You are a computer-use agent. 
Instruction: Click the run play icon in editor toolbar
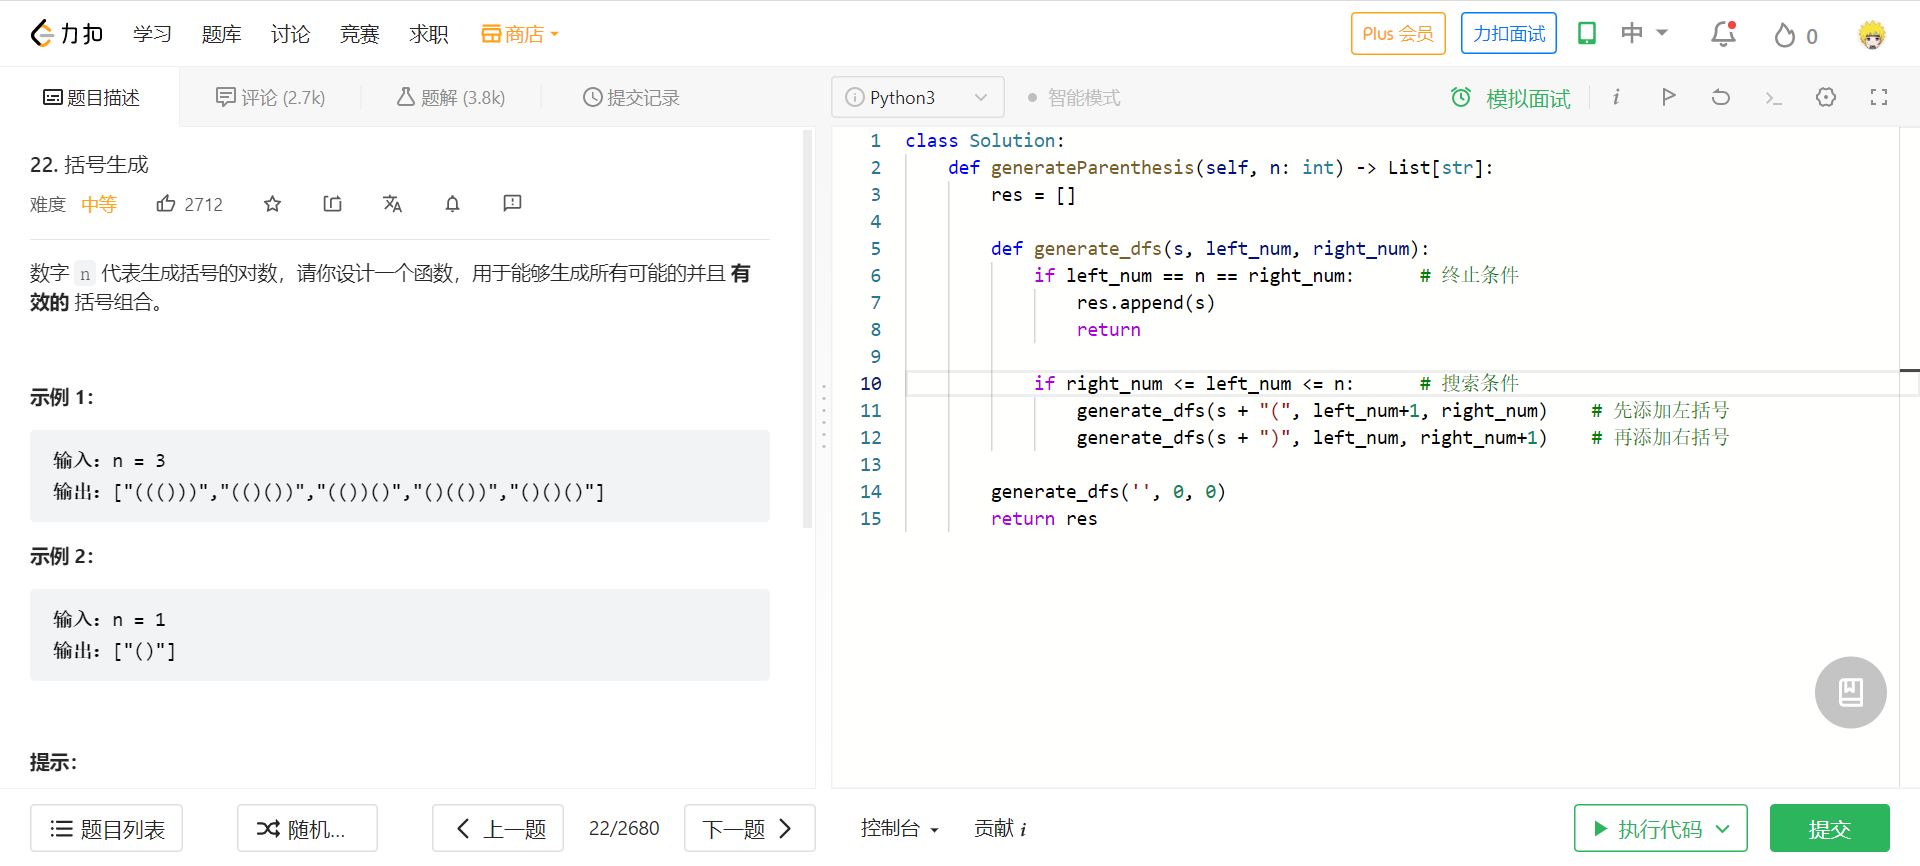point(1668,97)
